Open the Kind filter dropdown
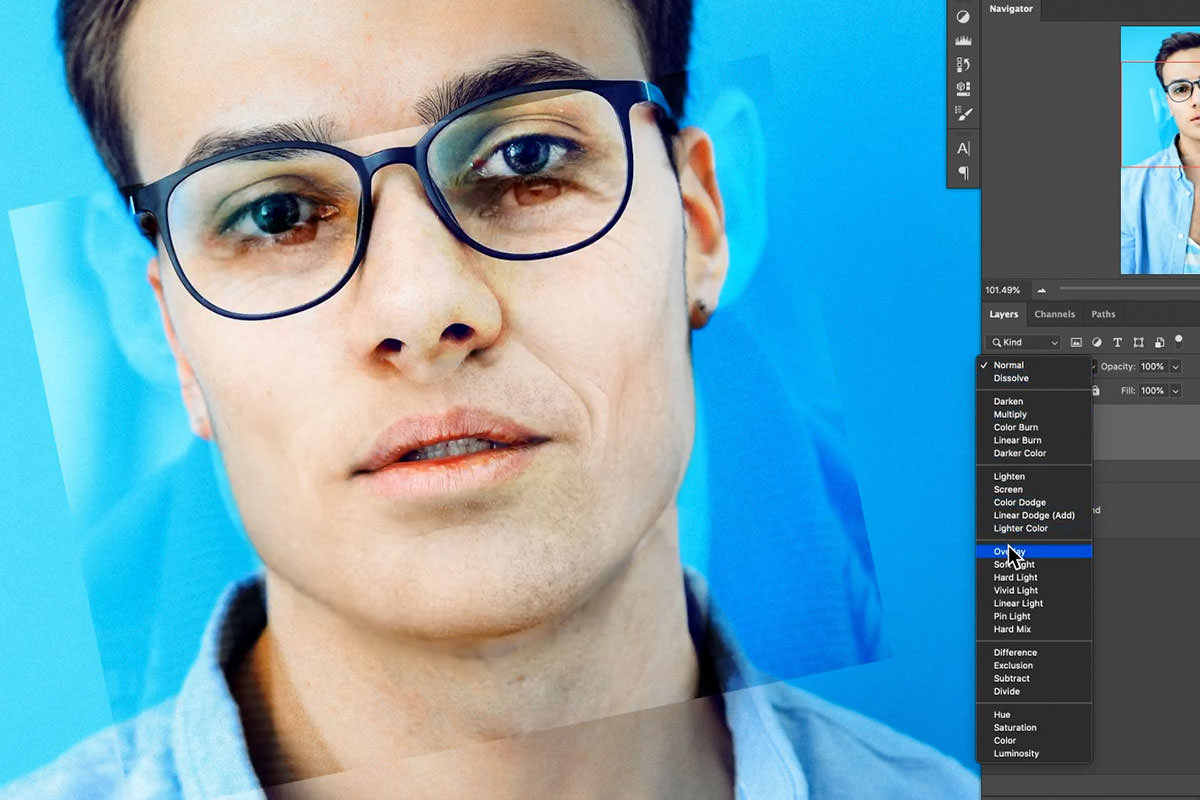Viewport: 1200px width, 800px height. pyautogui.click(x=1024, y=342)
